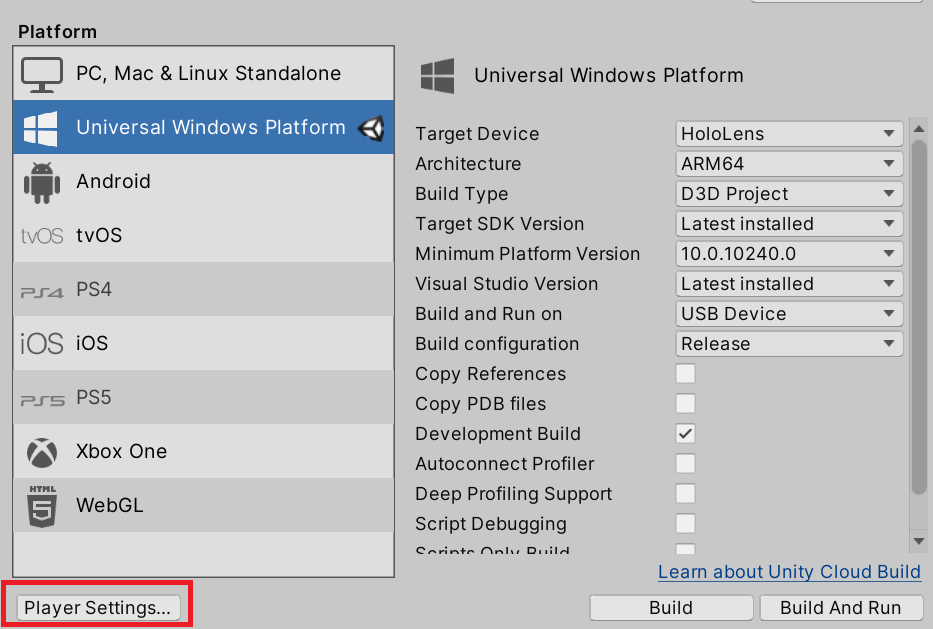The height and width of the screenshot is (629, 933).
Task: Click the Universal Windows Platform header title
Action: 609,76
